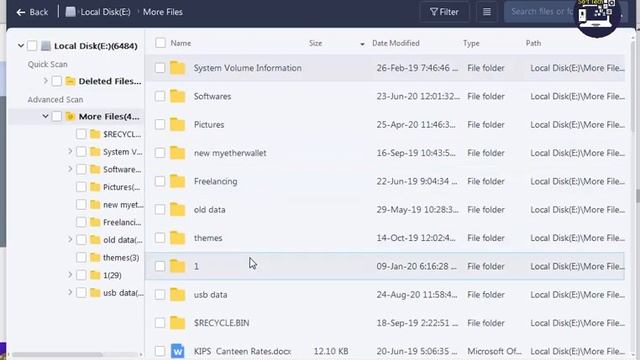640x360 pixels.
Task: Select Freelanci... folder in tree
Action: 122,222
